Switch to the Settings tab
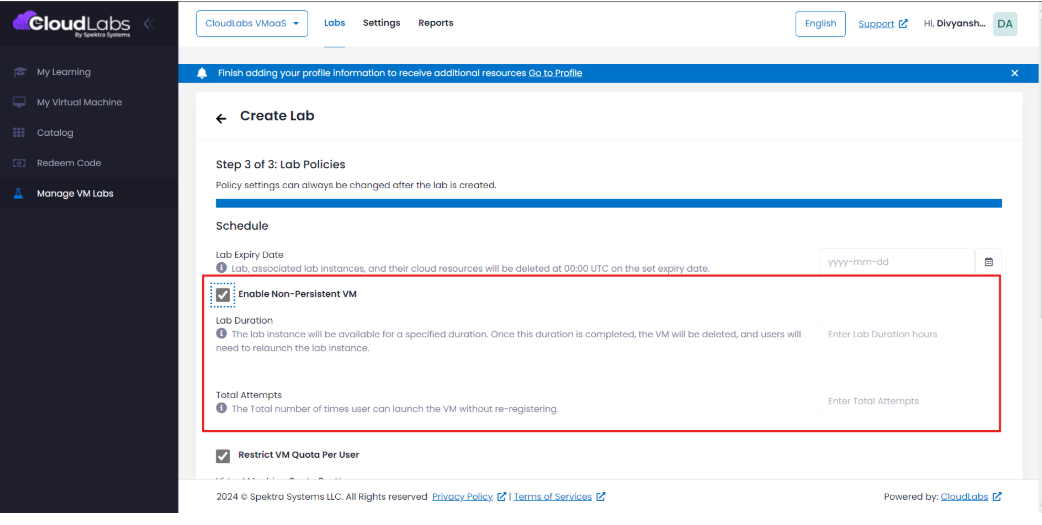Screen dimensions: 1042x525 pyautogui.click(x=381, y=23)
